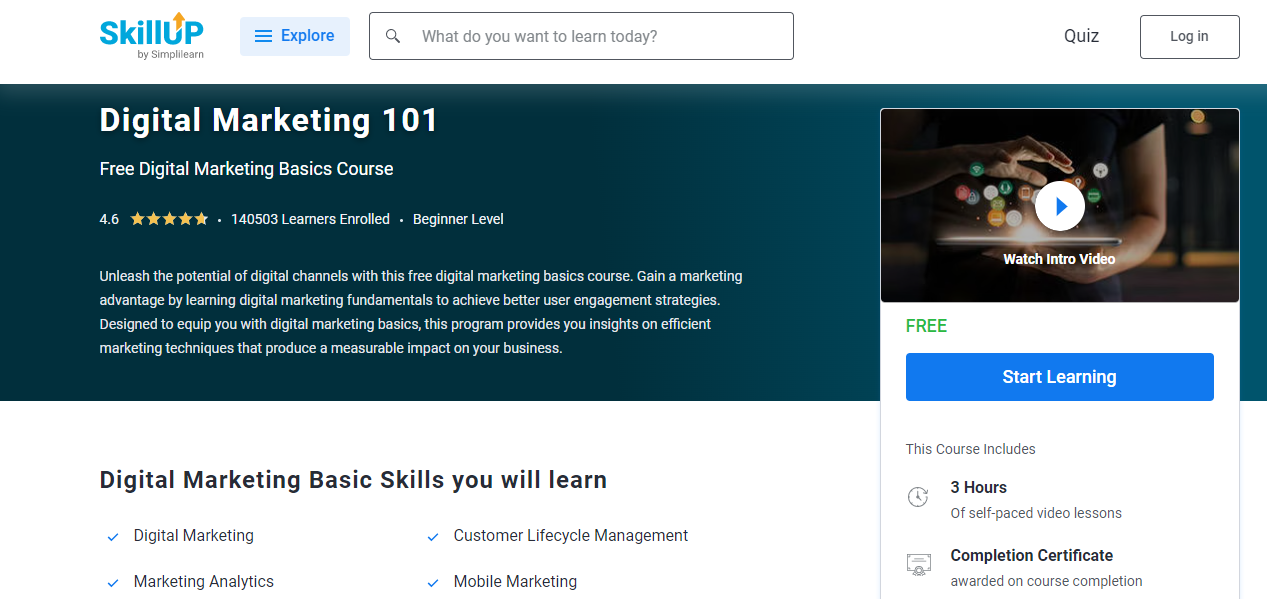Screen dimensions: 1267x599
Task: Click the fifth star in the rating
Action: [x=200, y=218]
